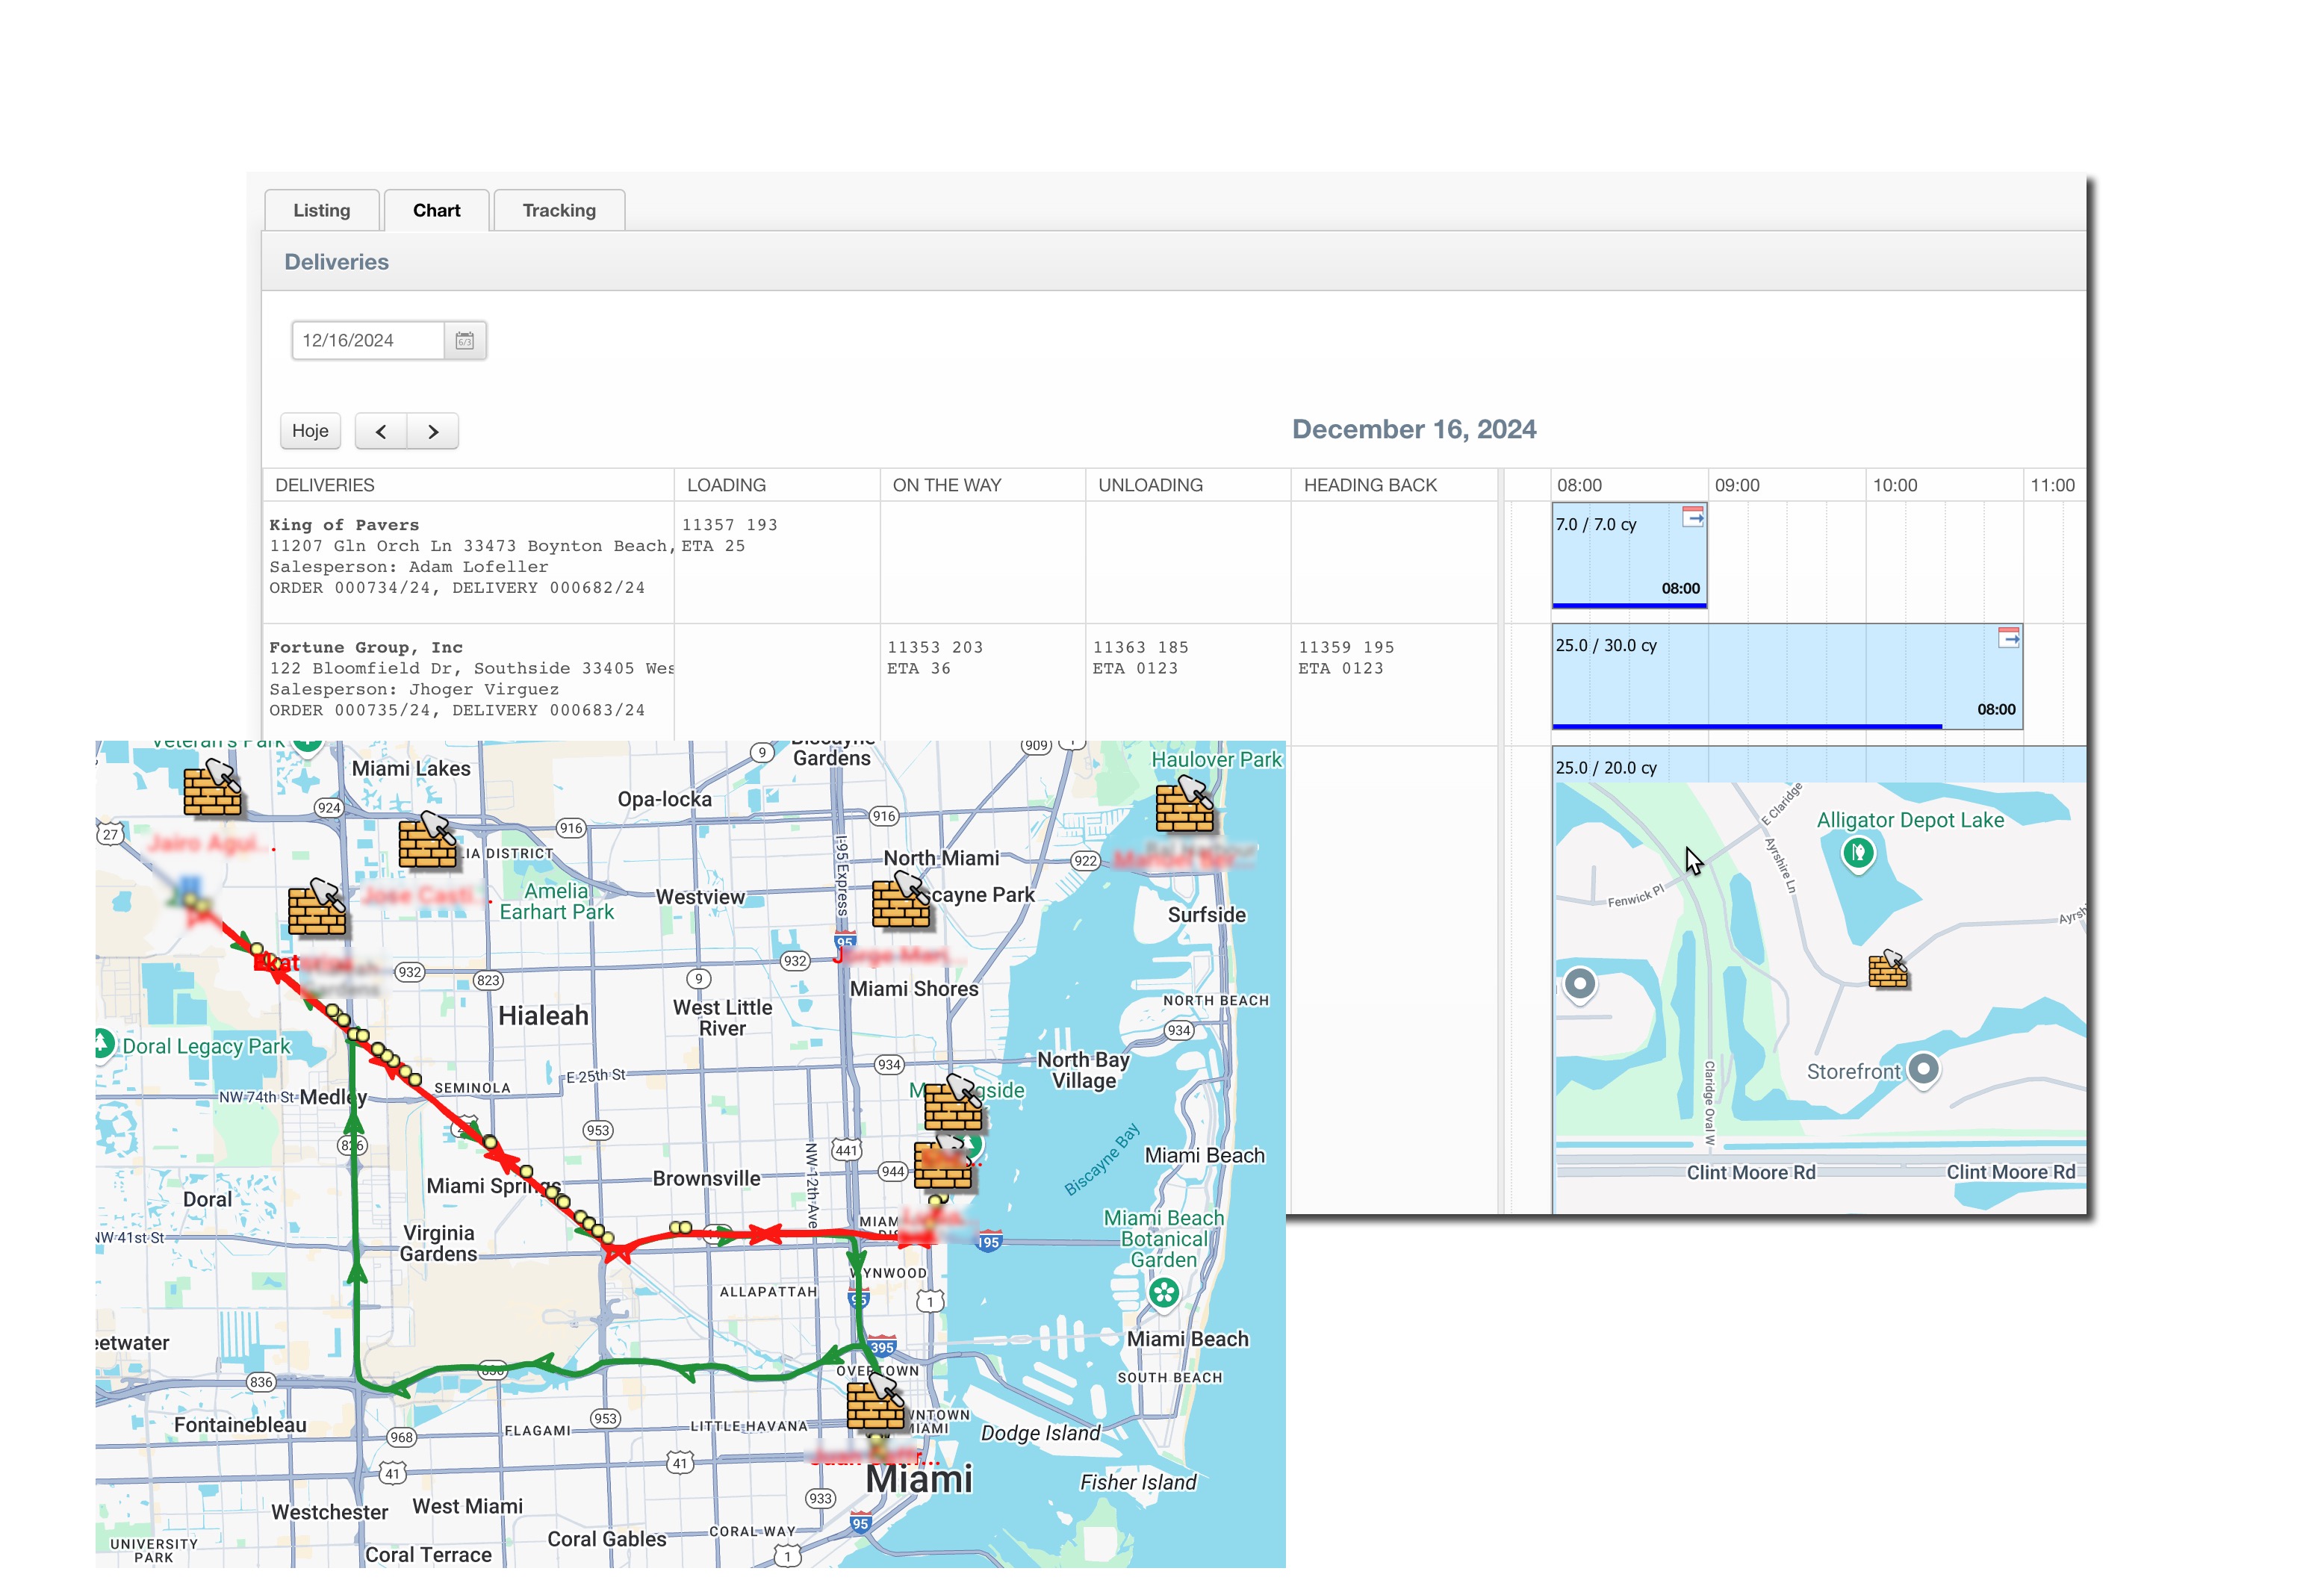
Task: Click export icon on 25.0 / 30.0 cy bar
Action: tap(2008, 637)
